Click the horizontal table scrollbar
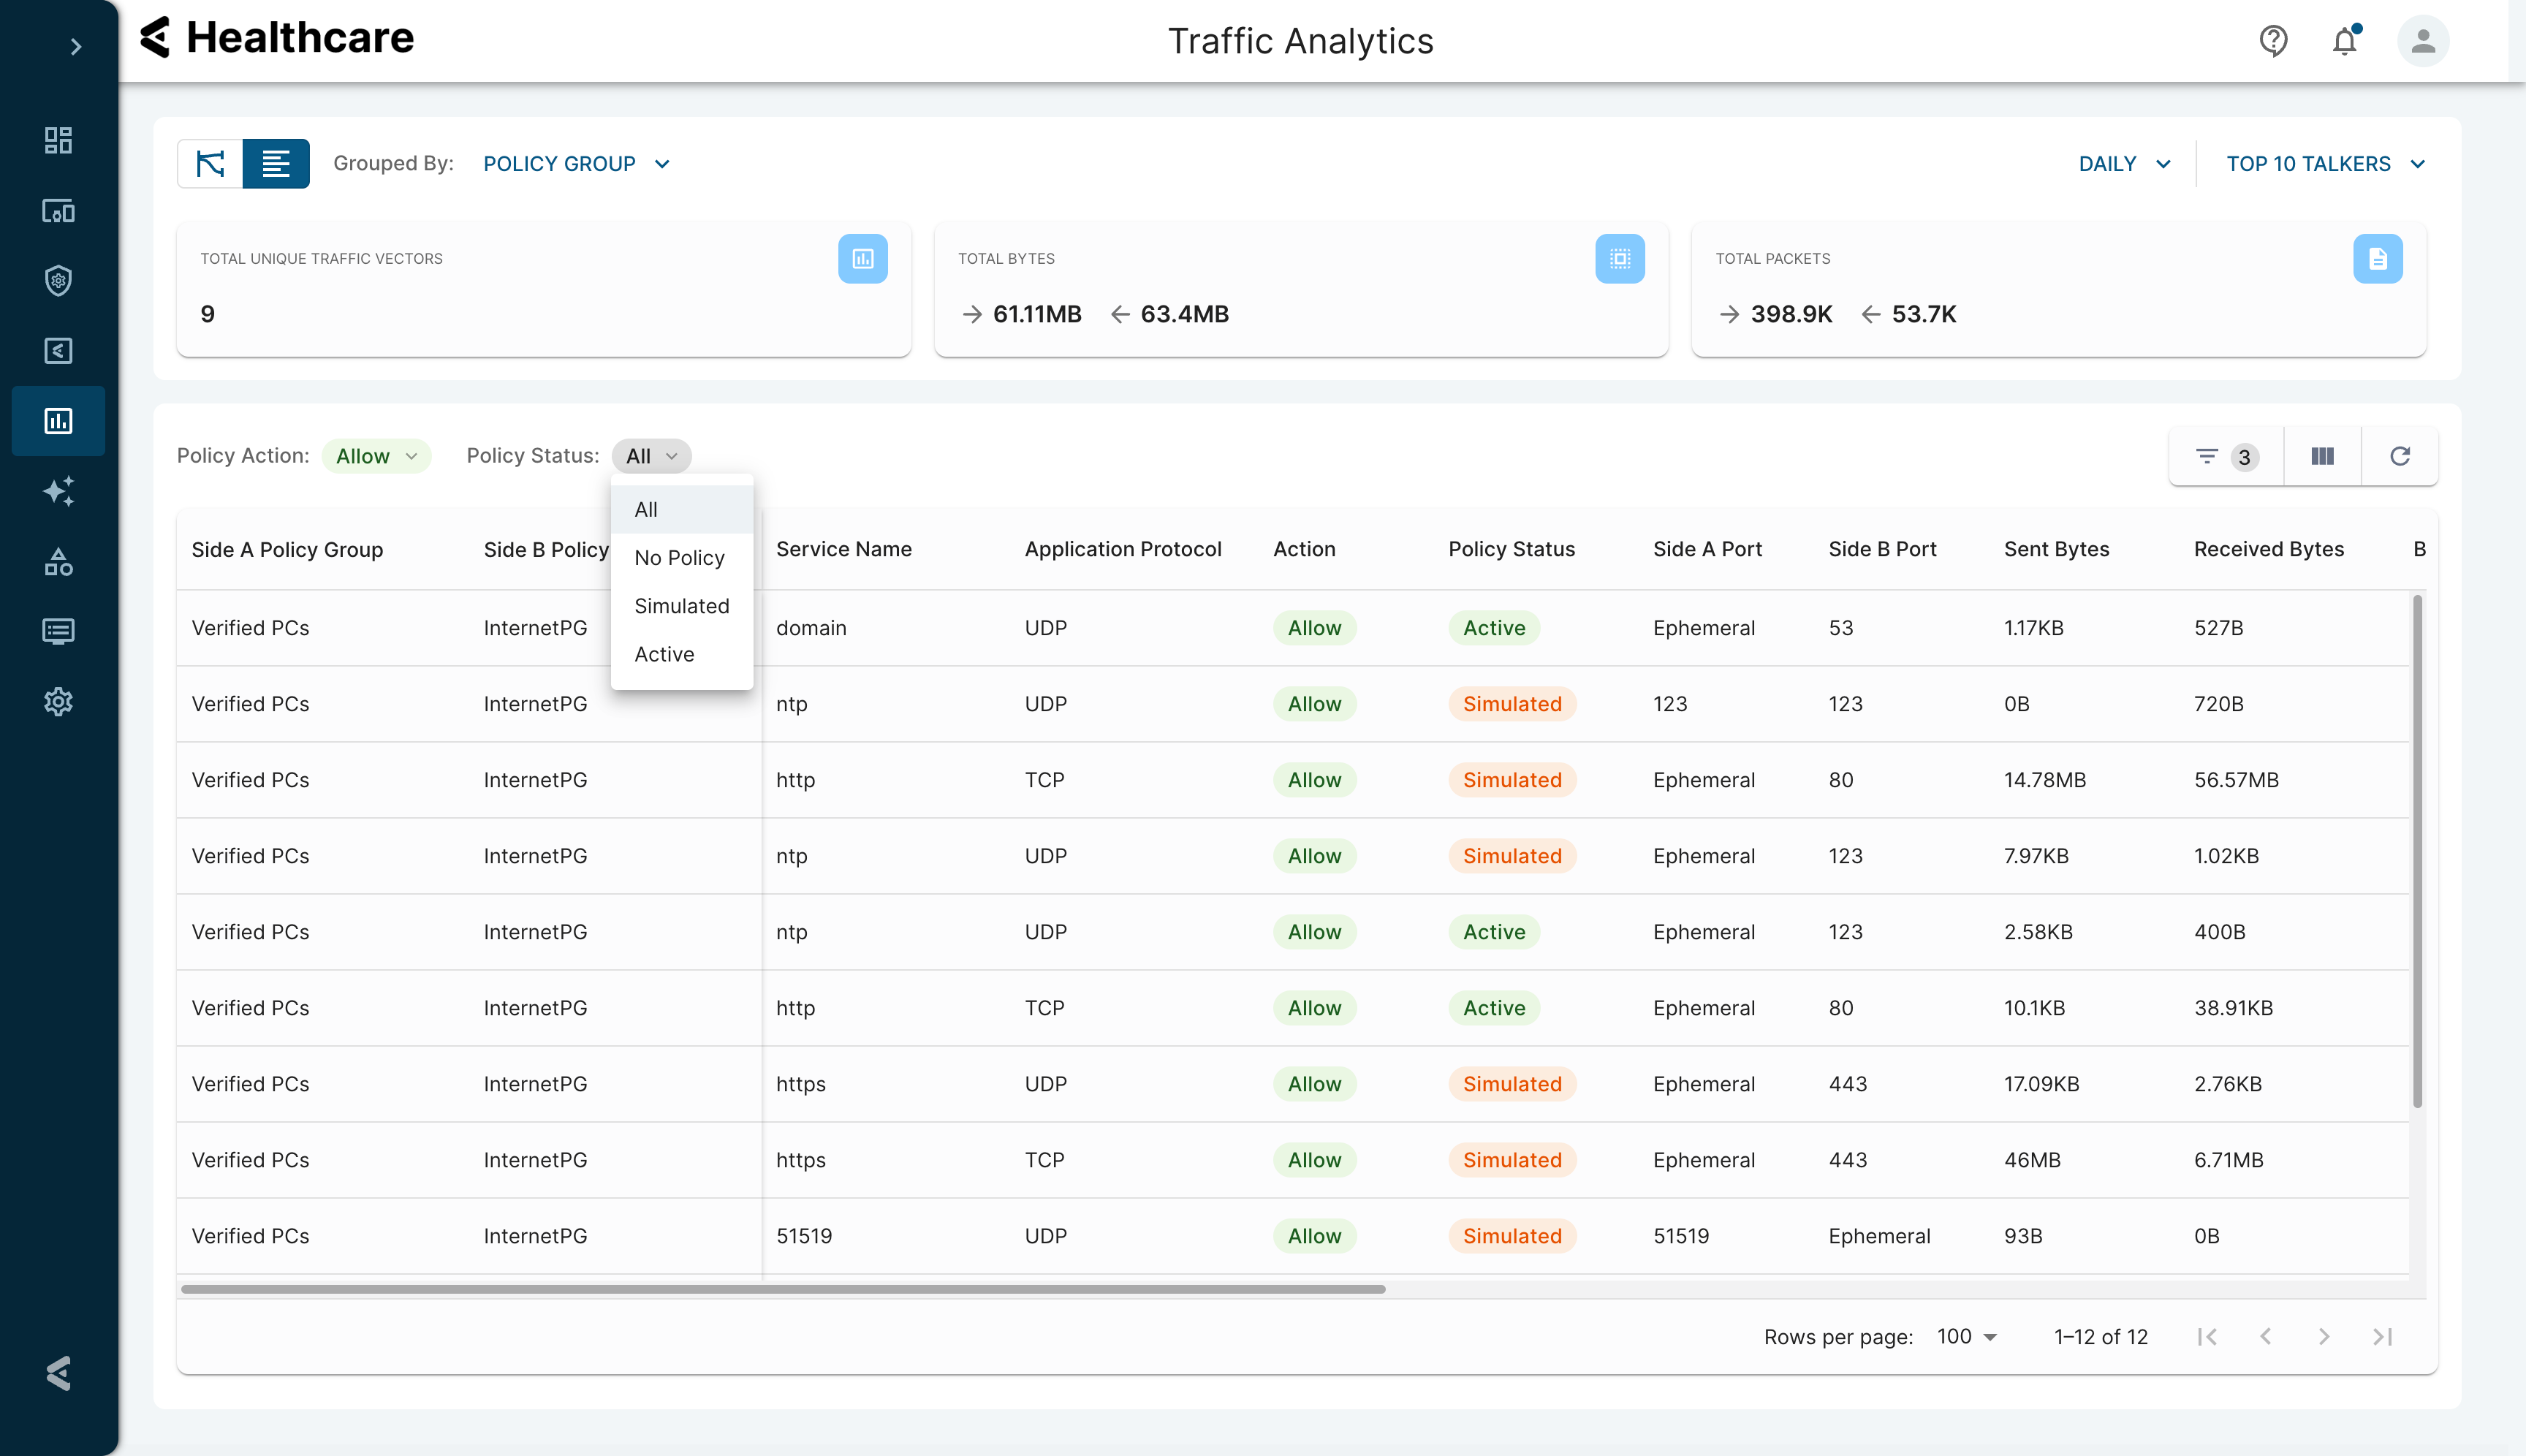Screen dimensions: 2526x1456 click(x=782, y=1289)
